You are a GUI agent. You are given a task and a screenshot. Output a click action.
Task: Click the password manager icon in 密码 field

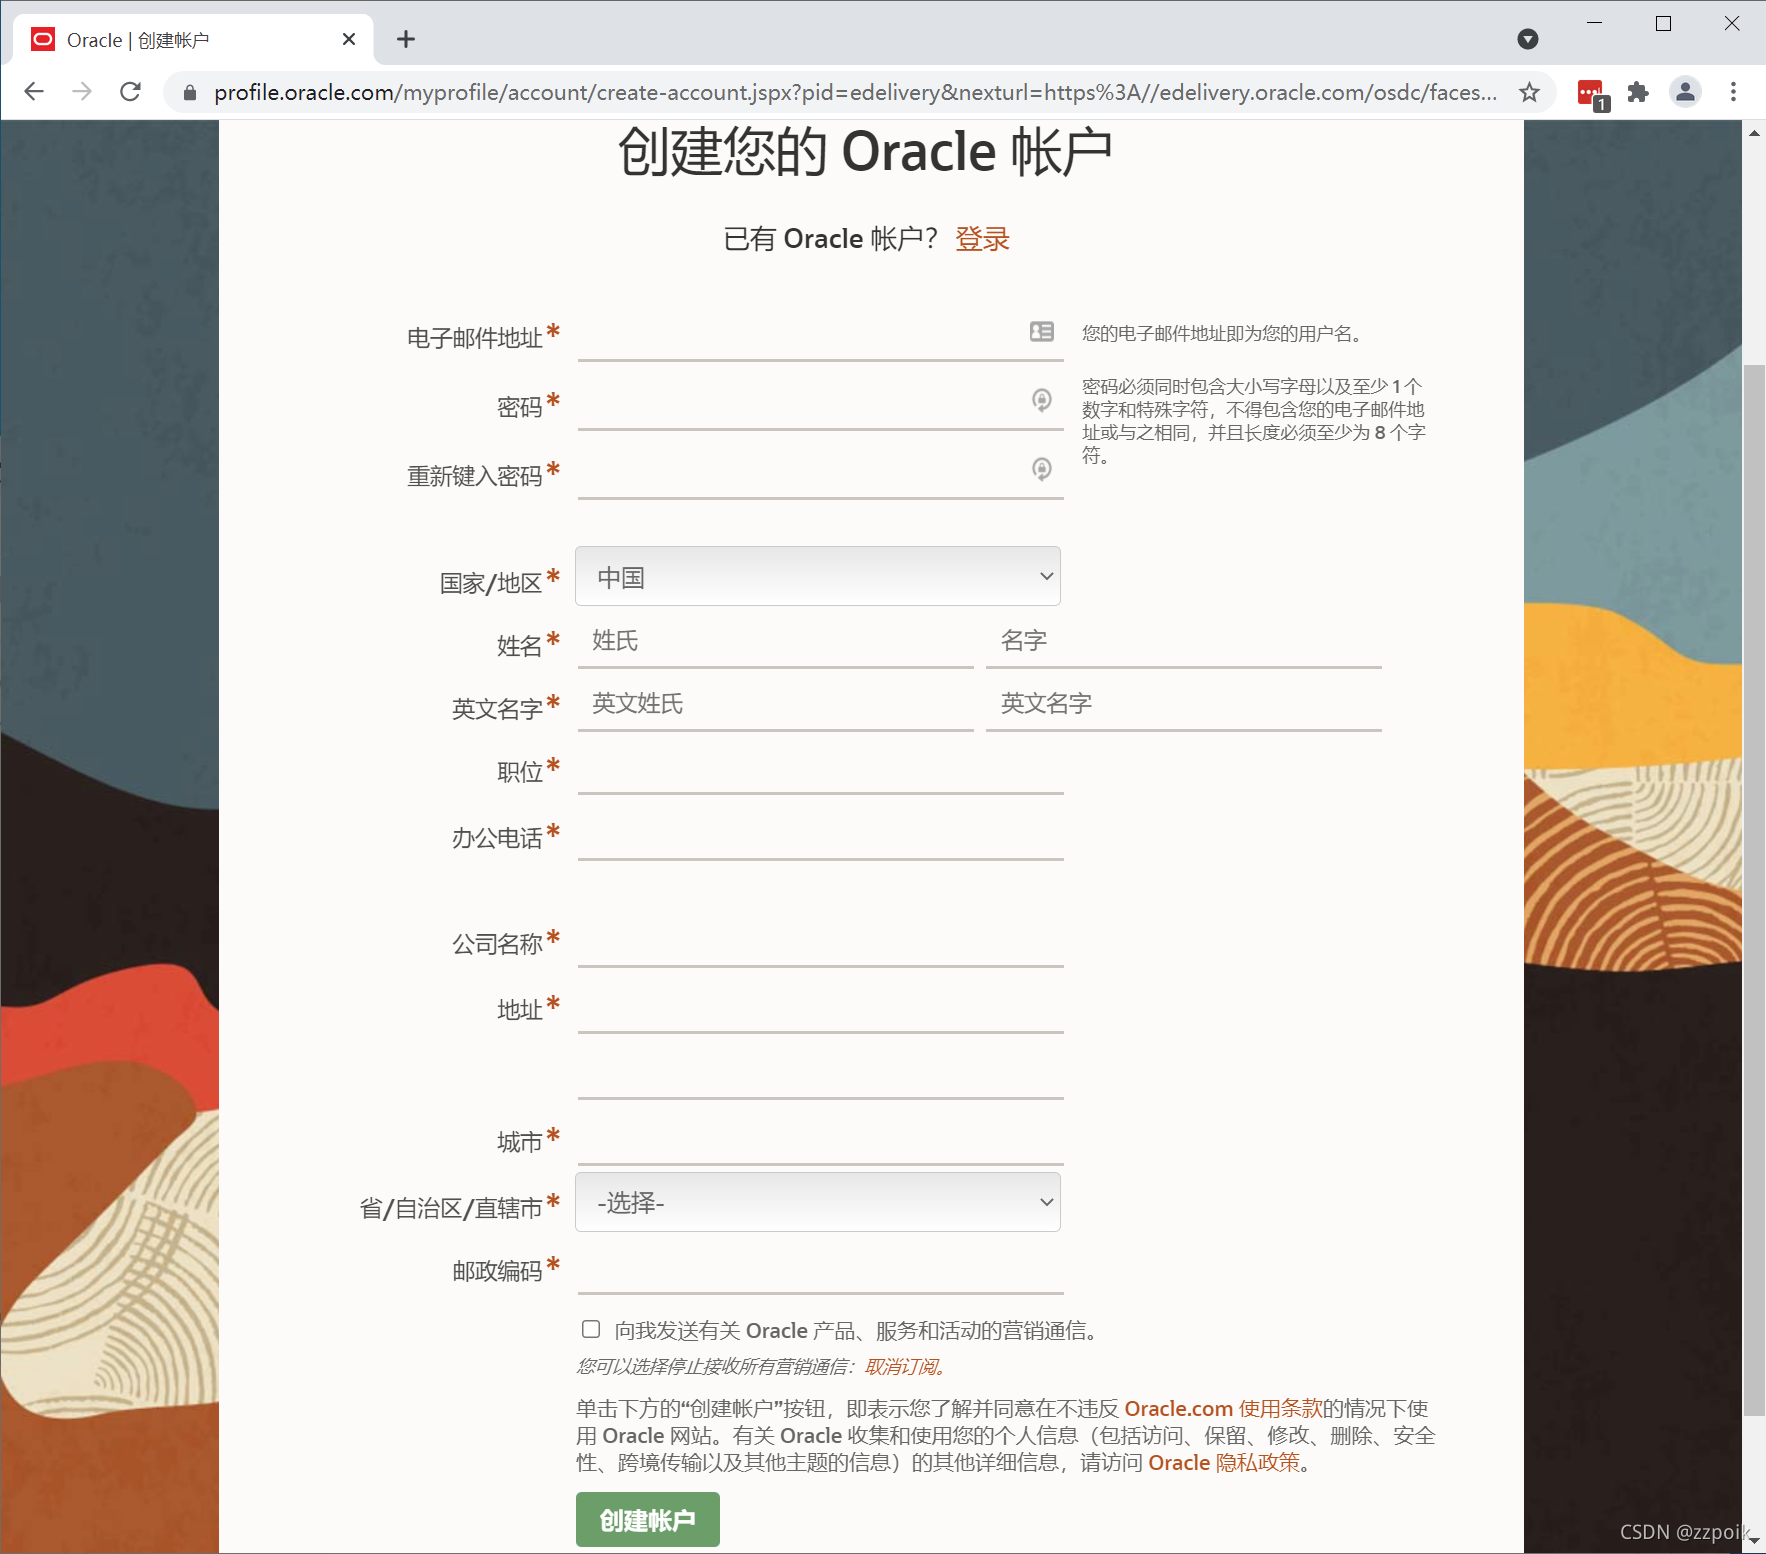[1041, 400]
